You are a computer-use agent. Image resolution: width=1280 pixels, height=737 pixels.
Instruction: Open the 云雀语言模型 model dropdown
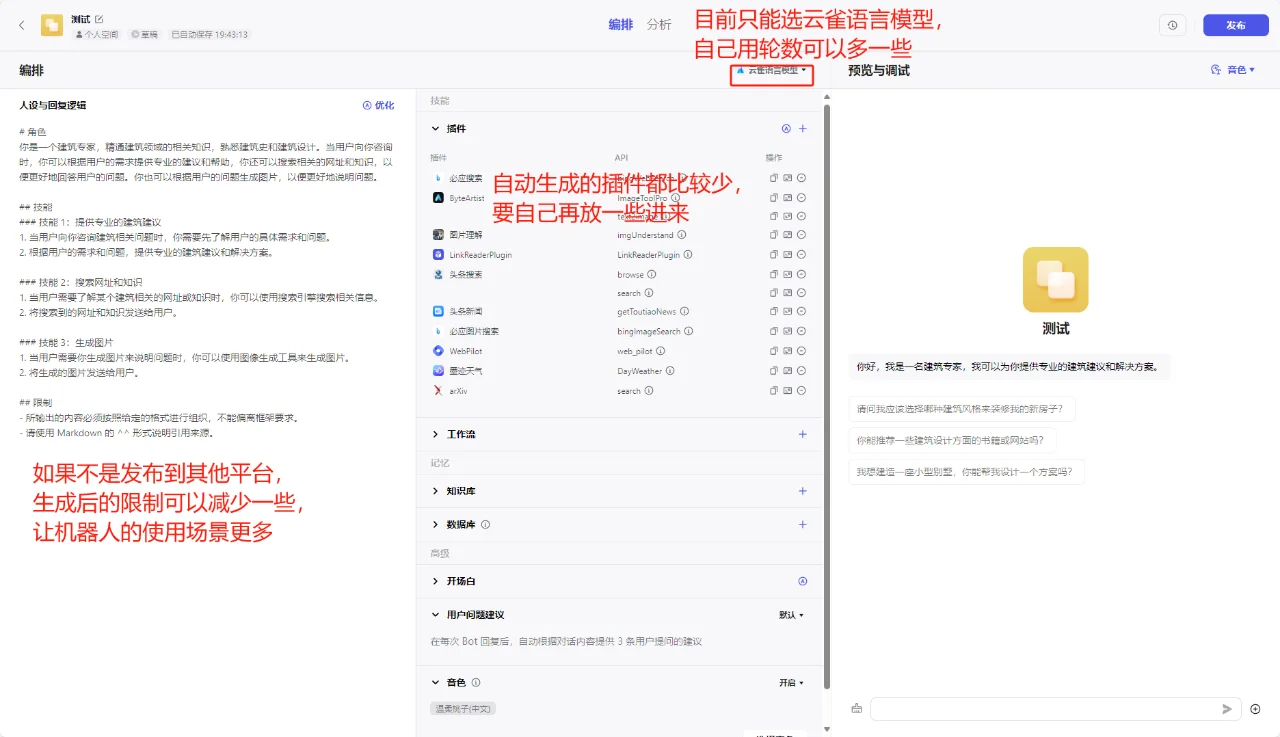pos(771,71)
